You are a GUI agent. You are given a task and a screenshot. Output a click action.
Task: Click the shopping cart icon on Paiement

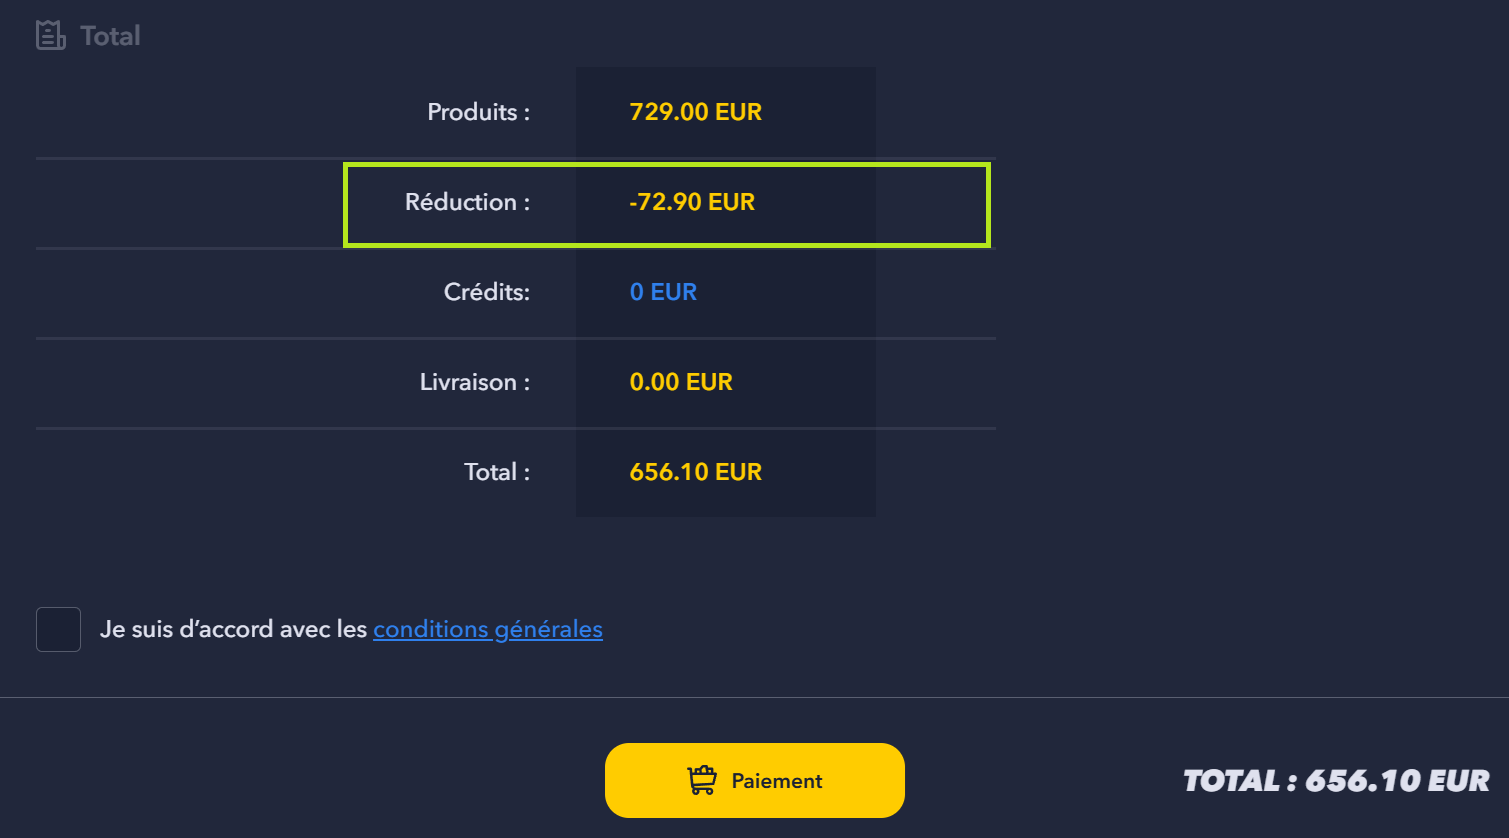(702, 780)
